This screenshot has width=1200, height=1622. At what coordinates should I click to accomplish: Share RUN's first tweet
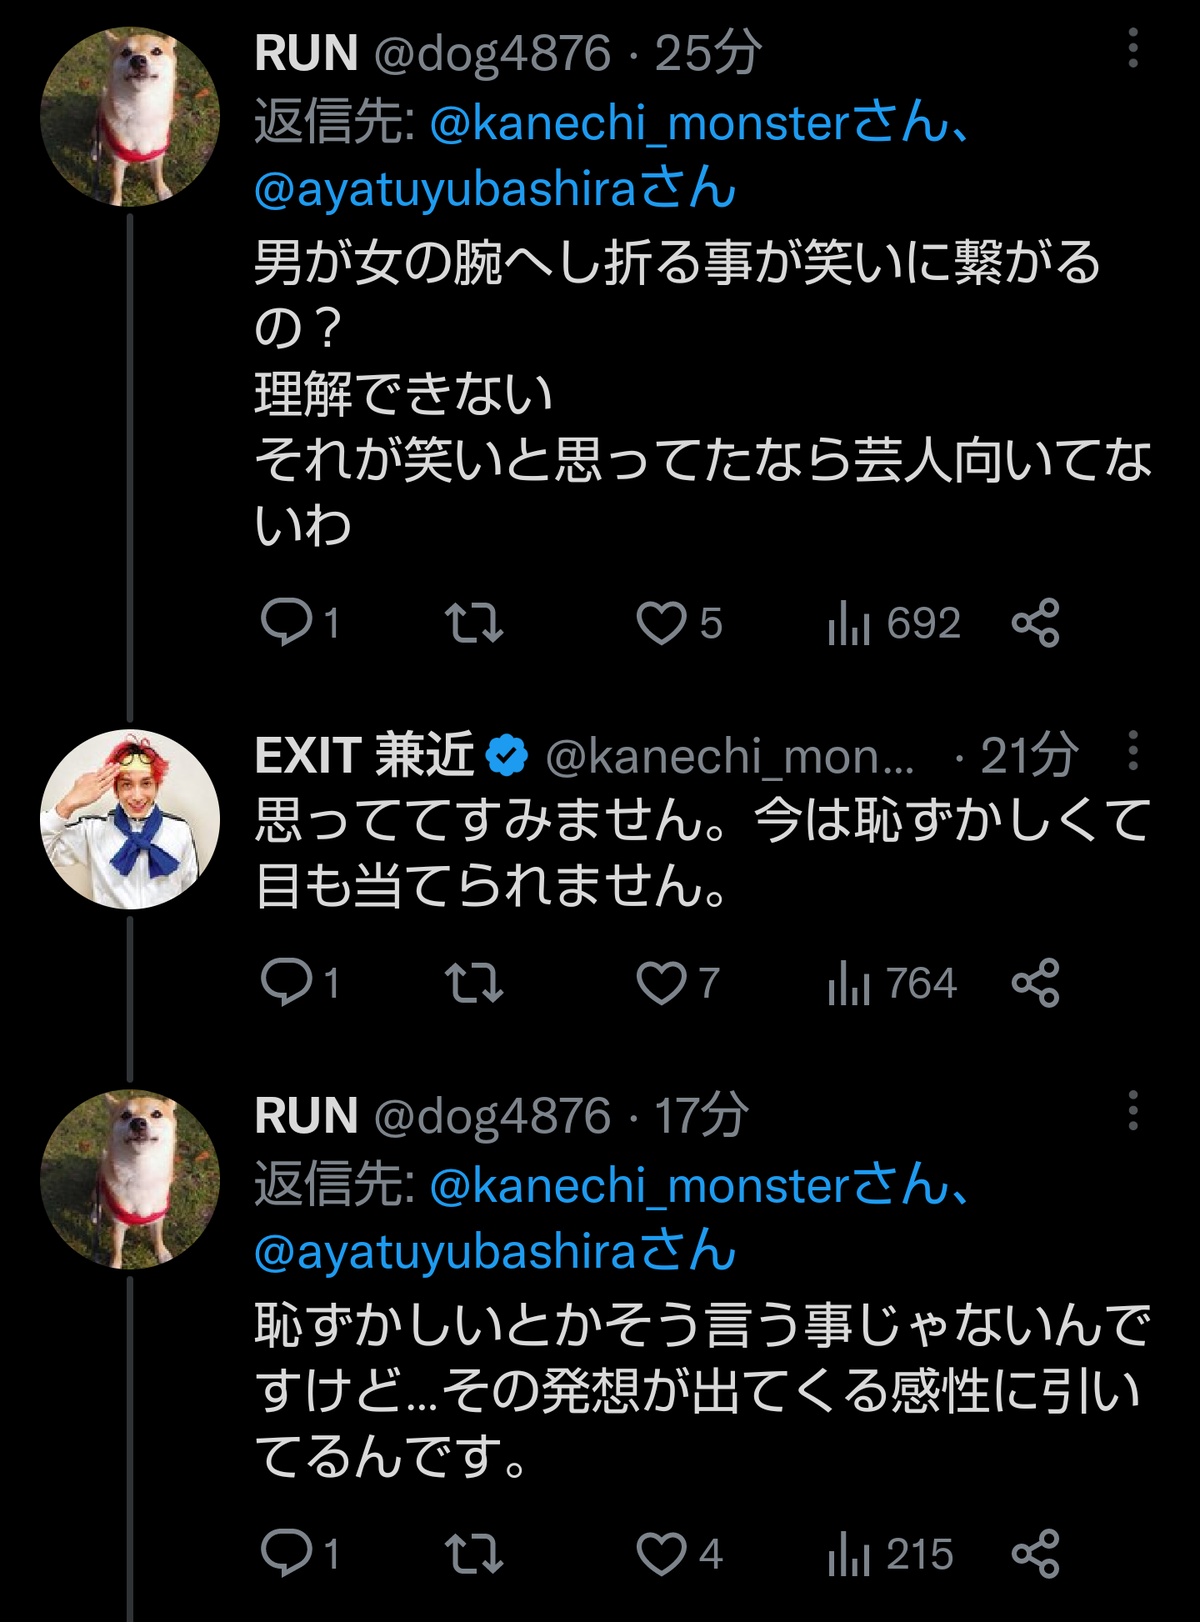1035,623
